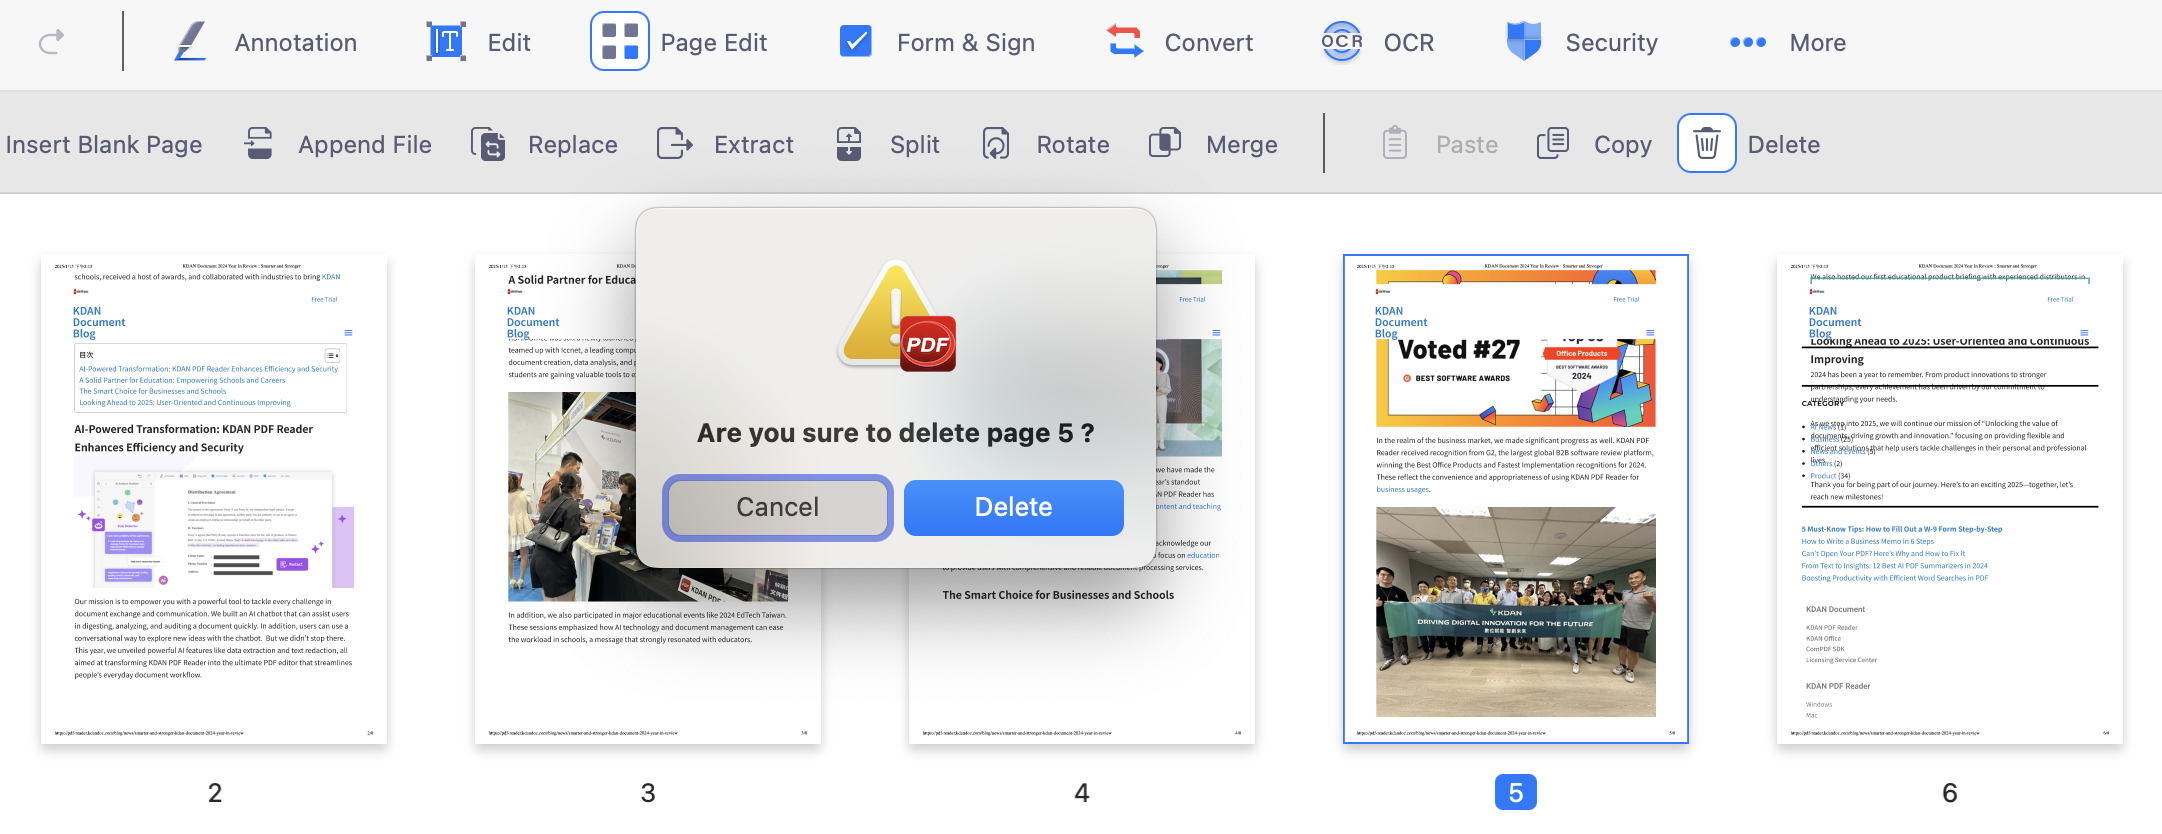2162x834 pixels.
Task: Click the Delete trash can icon
Action: coord(1707,143)
